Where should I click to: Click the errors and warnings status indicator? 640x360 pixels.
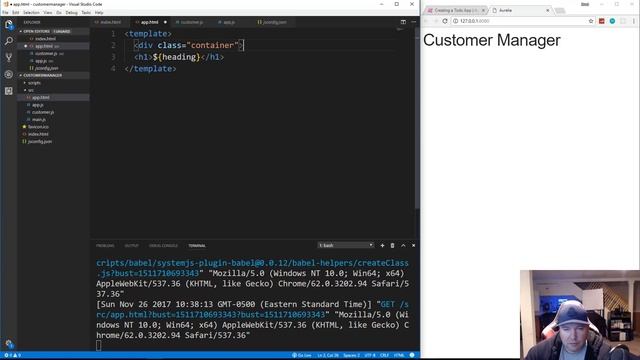12,356
